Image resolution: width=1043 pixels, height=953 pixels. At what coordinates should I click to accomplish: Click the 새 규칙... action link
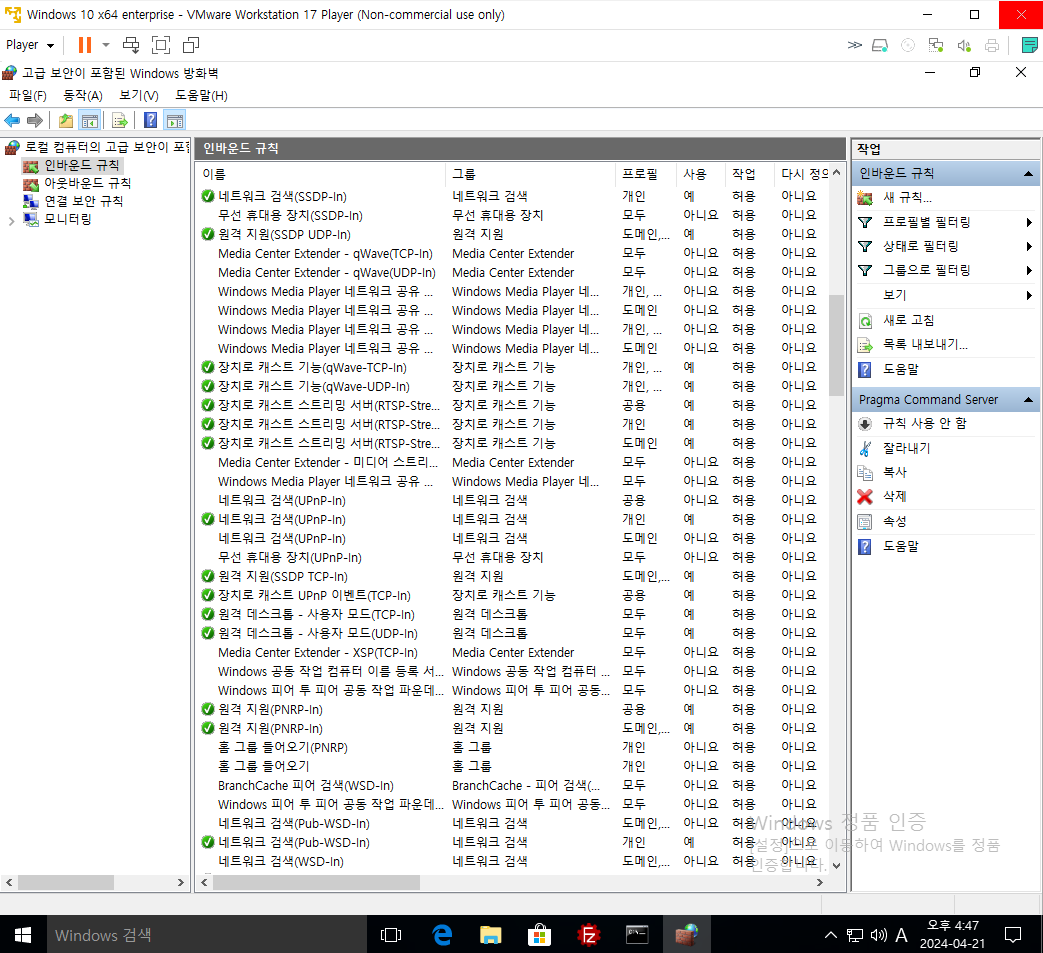907,198
